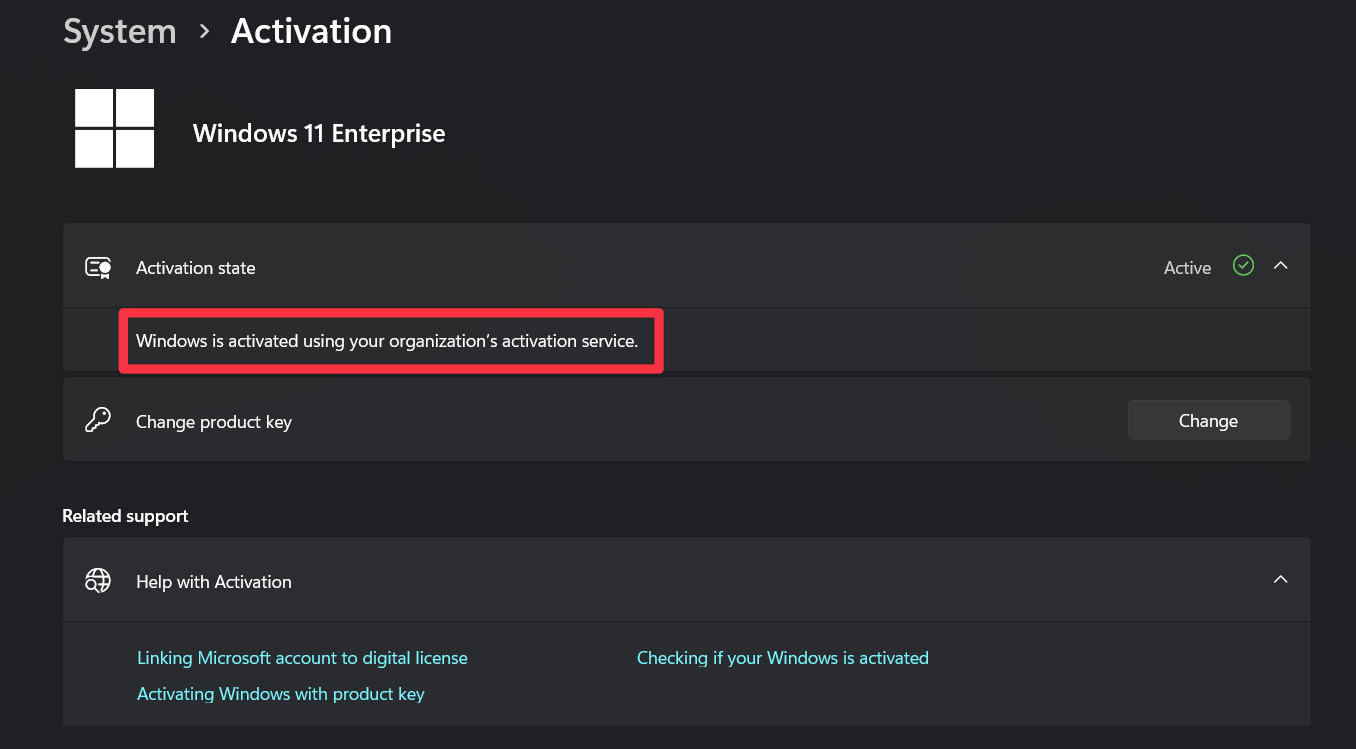This screenshot has width=1356, height=749.
Task: Click the Related support heading
Action: click(x=125, y=516)
